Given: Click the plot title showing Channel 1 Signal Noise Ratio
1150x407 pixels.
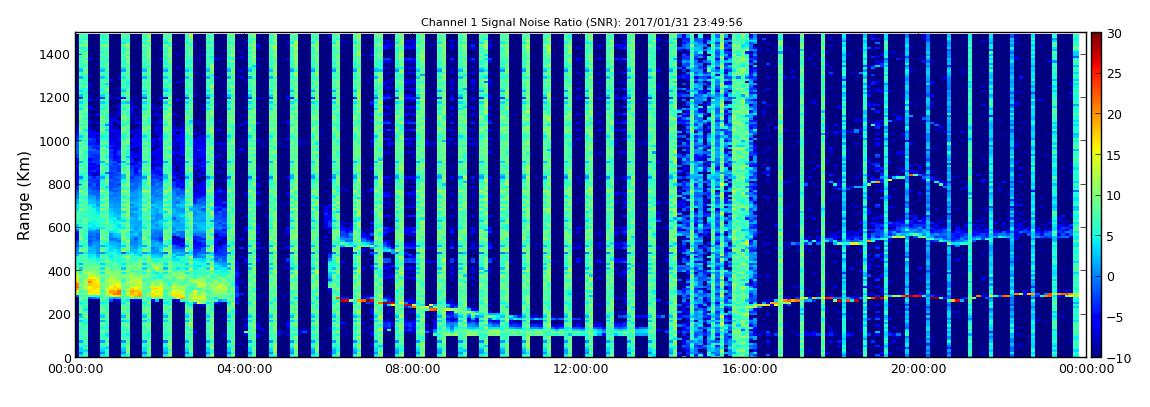Looking at the screenshot, I should tap(581, 23).
